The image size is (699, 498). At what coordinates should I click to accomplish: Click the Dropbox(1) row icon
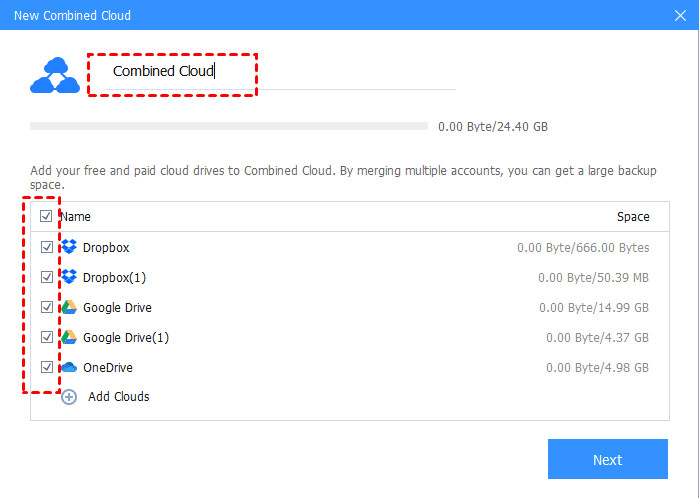[69, 277]
